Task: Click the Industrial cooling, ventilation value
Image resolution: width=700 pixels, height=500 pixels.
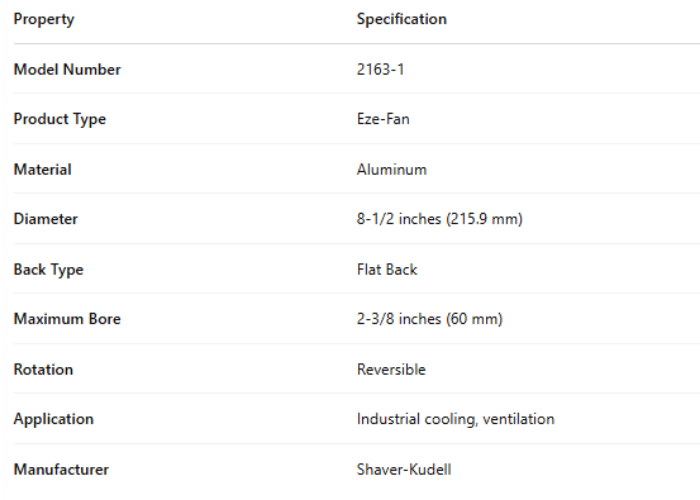Action: click(455, 419)
